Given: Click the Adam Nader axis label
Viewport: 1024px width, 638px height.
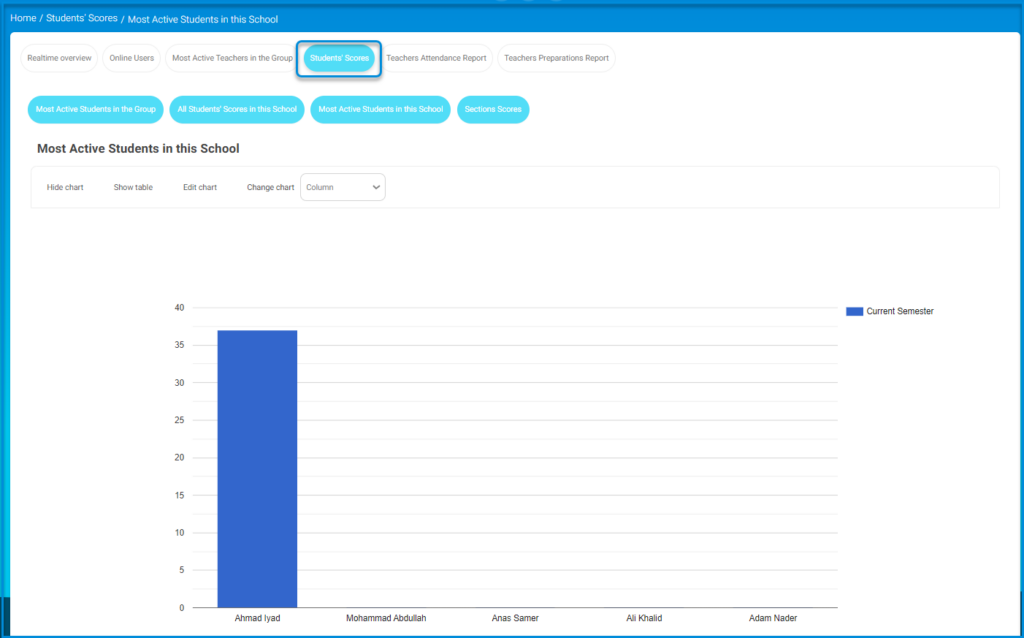Looking at the screenshot, I should coord(773,618).
